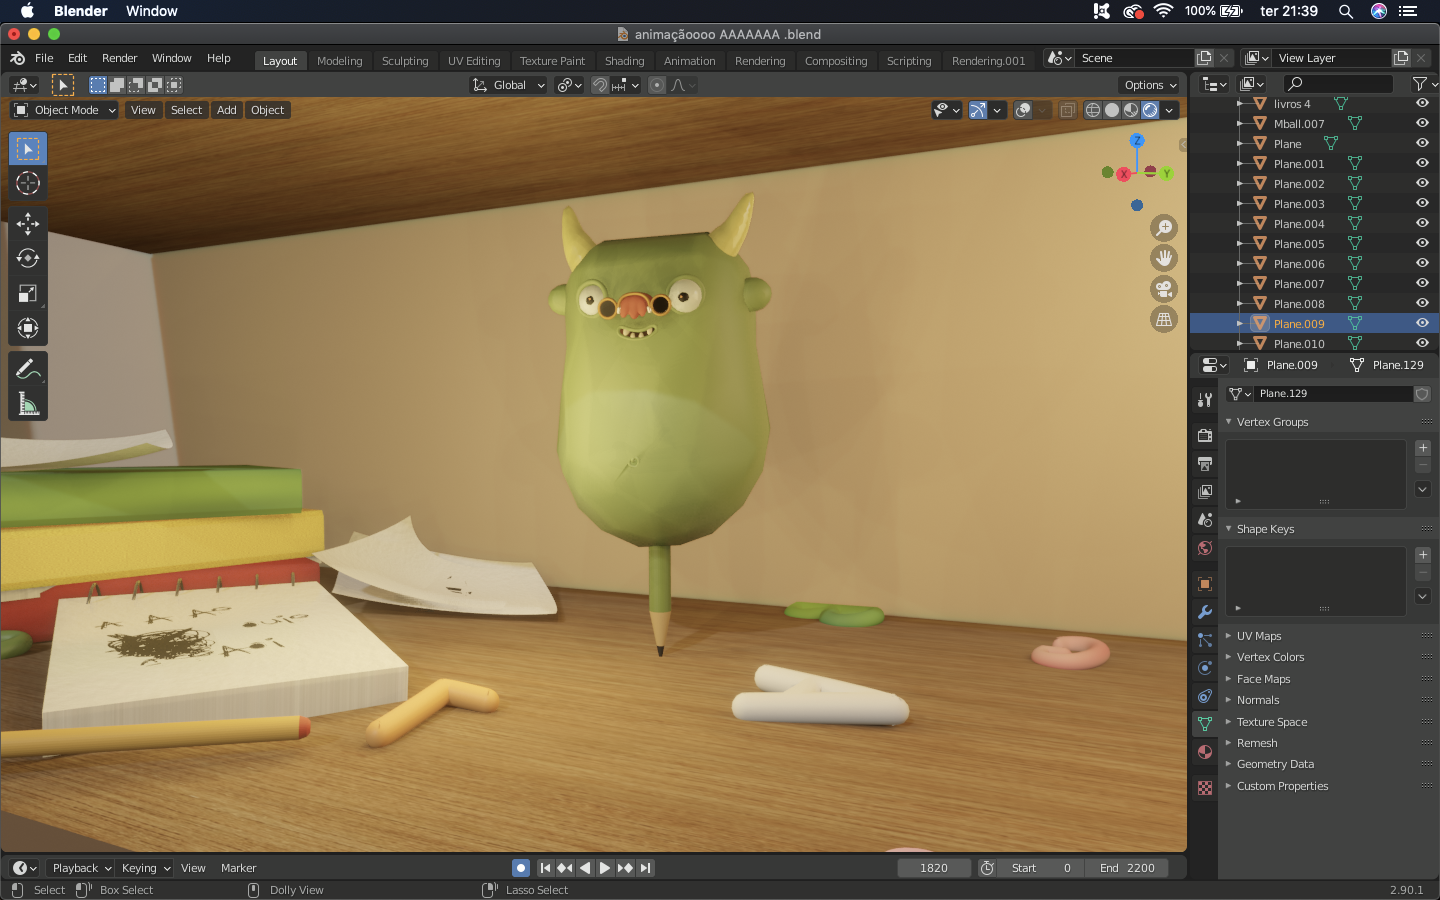Click the viewport zoom magnifier icon
This screenshot has height=900, width=1440.
[1164, 228]
